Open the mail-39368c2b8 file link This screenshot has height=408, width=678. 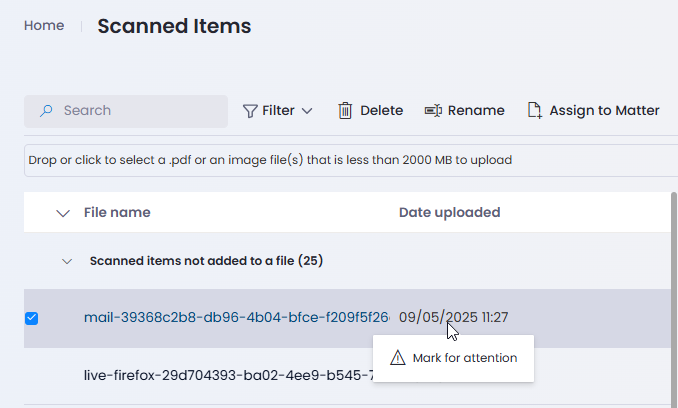click(x=236, y=317)
